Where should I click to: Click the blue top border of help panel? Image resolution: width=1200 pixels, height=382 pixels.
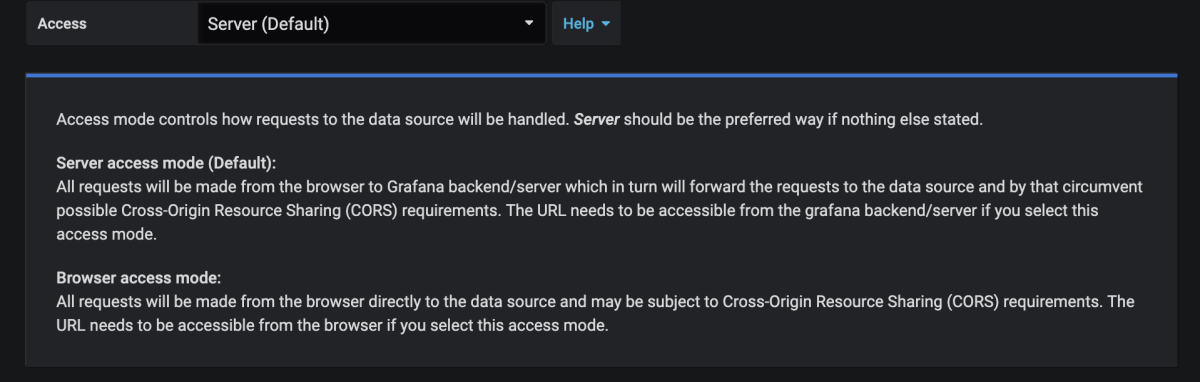tap(601, 75)
